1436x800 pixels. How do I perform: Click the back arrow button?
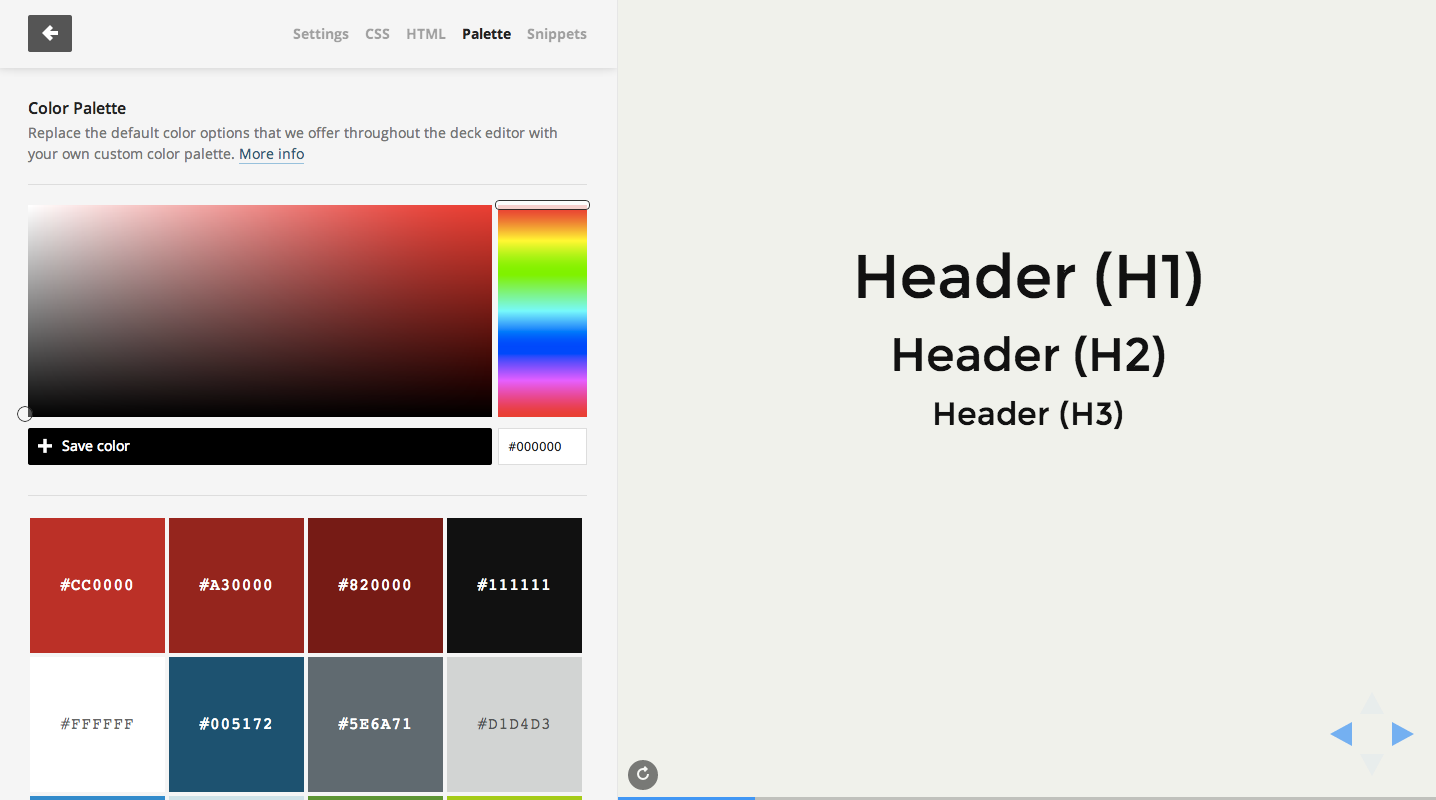50,33
